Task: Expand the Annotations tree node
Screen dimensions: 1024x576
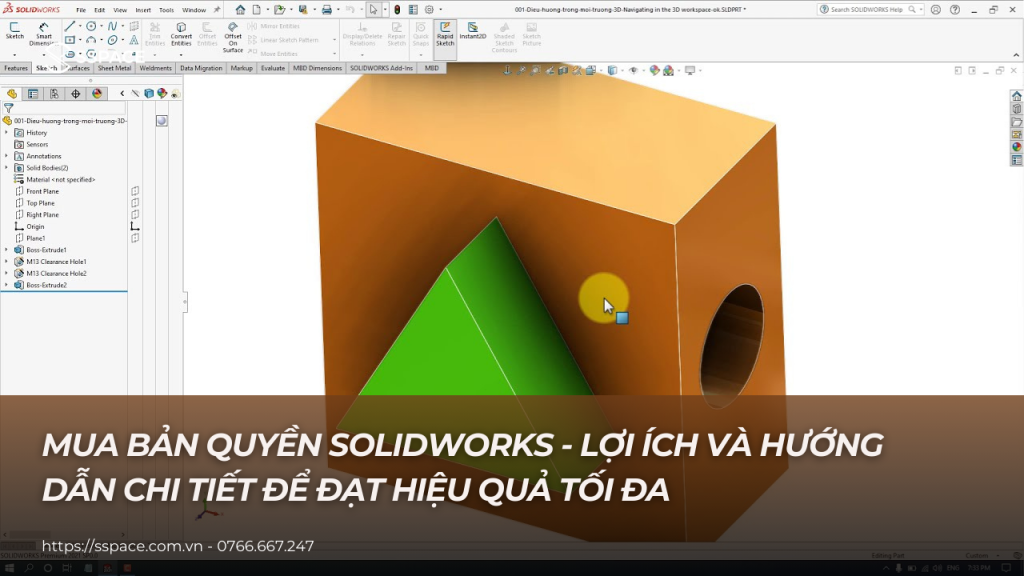Action: point(7,156)
